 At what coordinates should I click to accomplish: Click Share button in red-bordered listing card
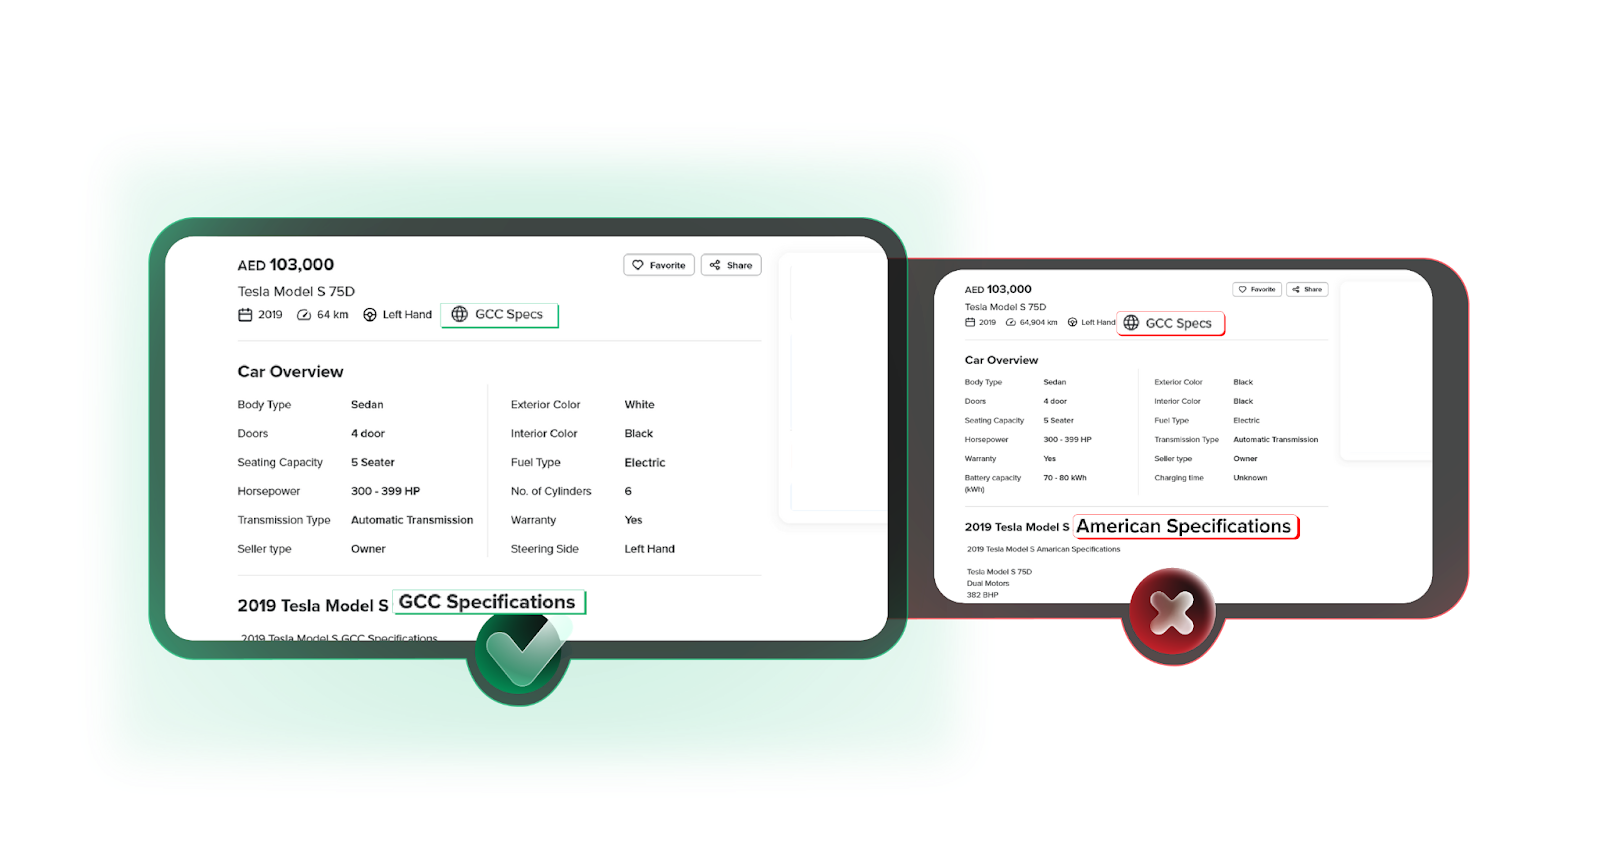point(1307,289)
